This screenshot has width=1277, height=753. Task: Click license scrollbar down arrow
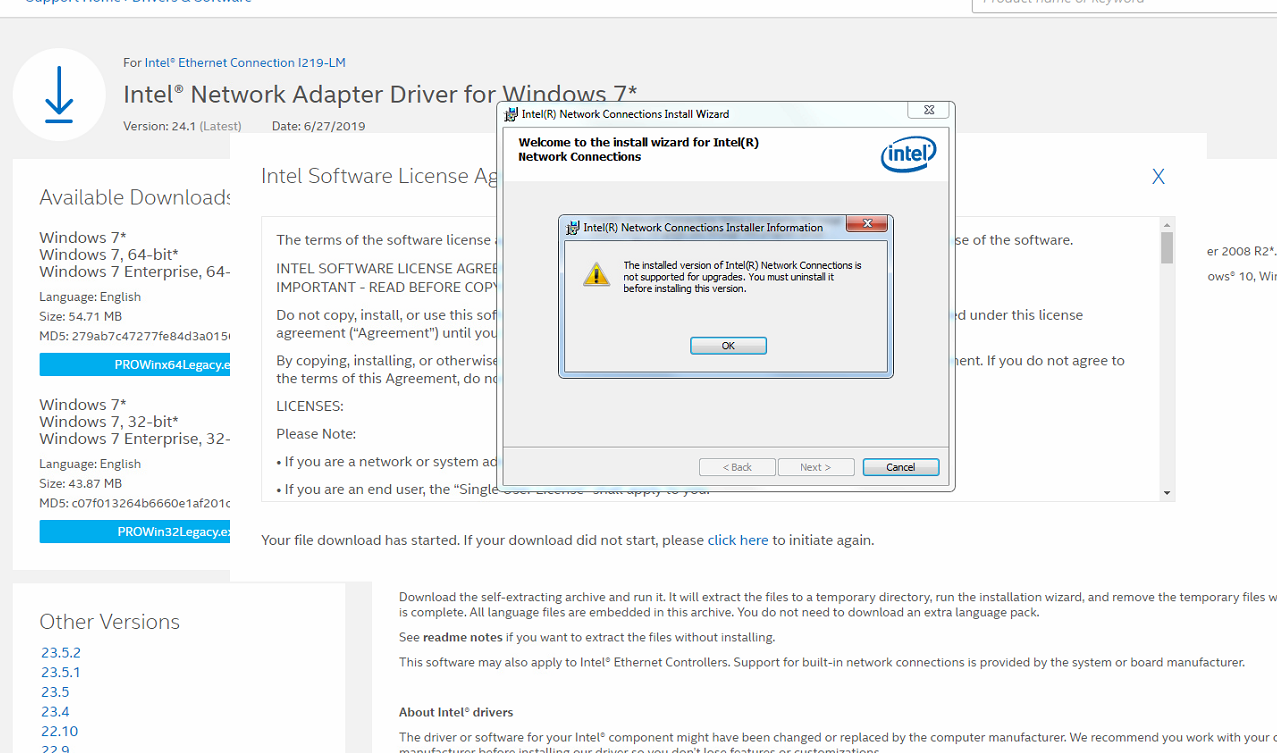click(x=1167, y=493)
